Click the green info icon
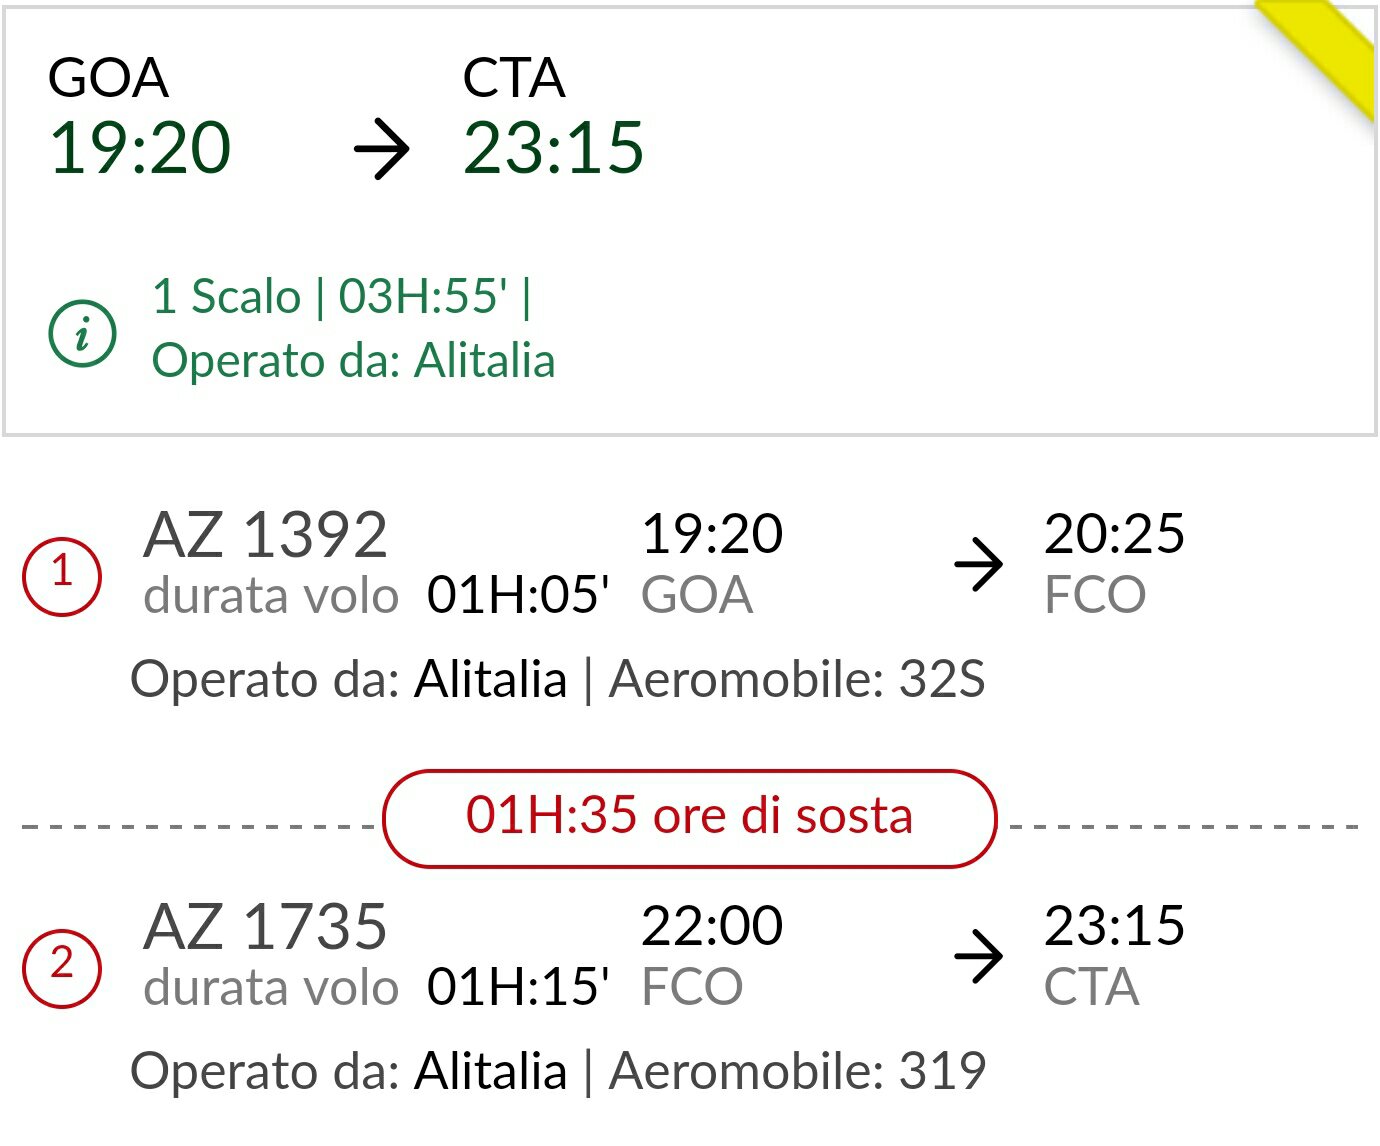Viewport: 1380px width, 1146px height. 82,333
